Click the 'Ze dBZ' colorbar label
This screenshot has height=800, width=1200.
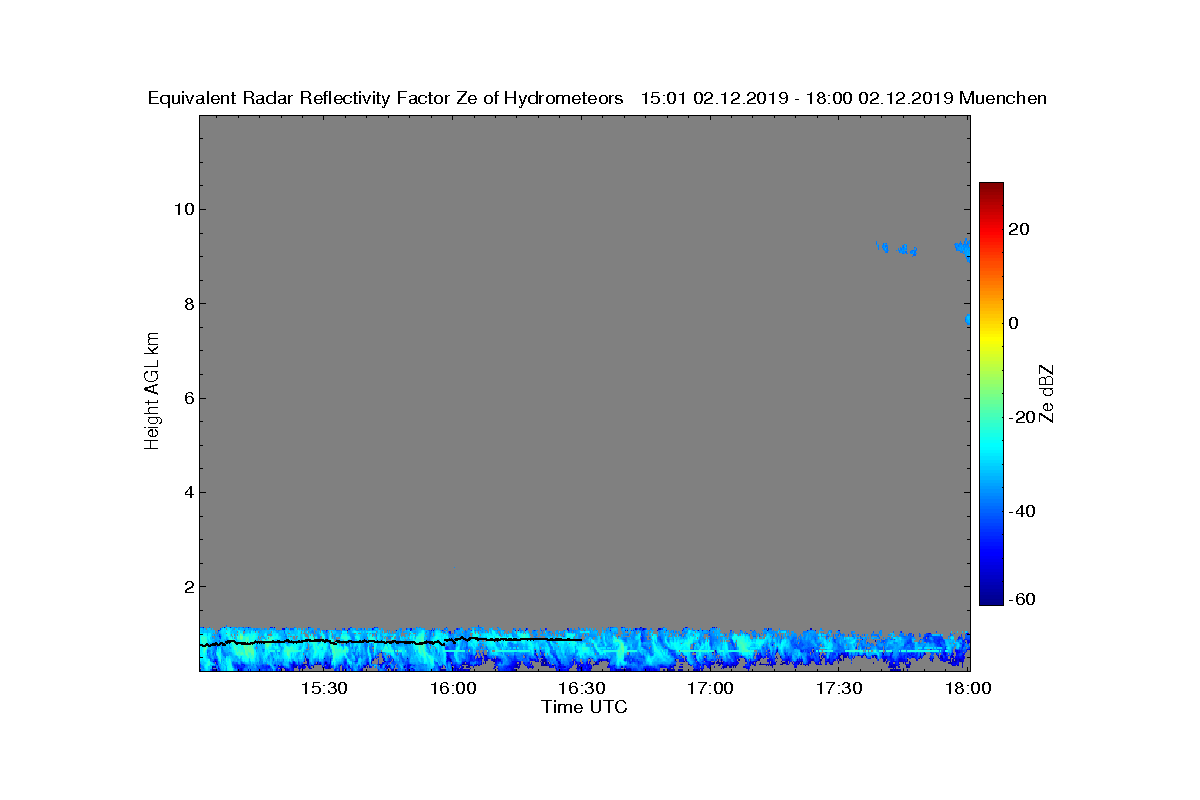[x=1047, y=393]
